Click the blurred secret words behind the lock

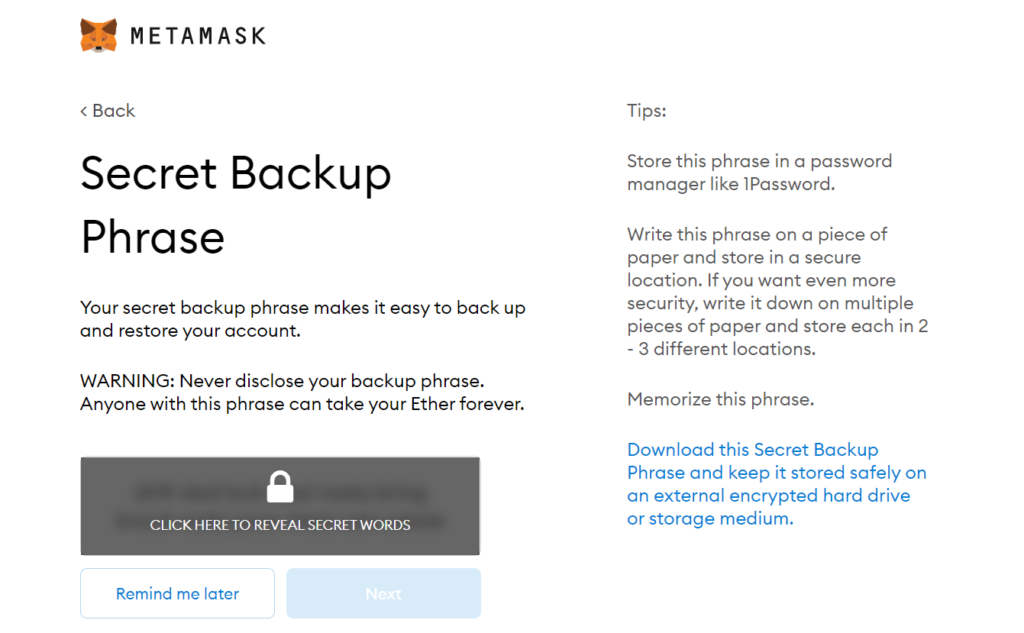click(280, 507)
